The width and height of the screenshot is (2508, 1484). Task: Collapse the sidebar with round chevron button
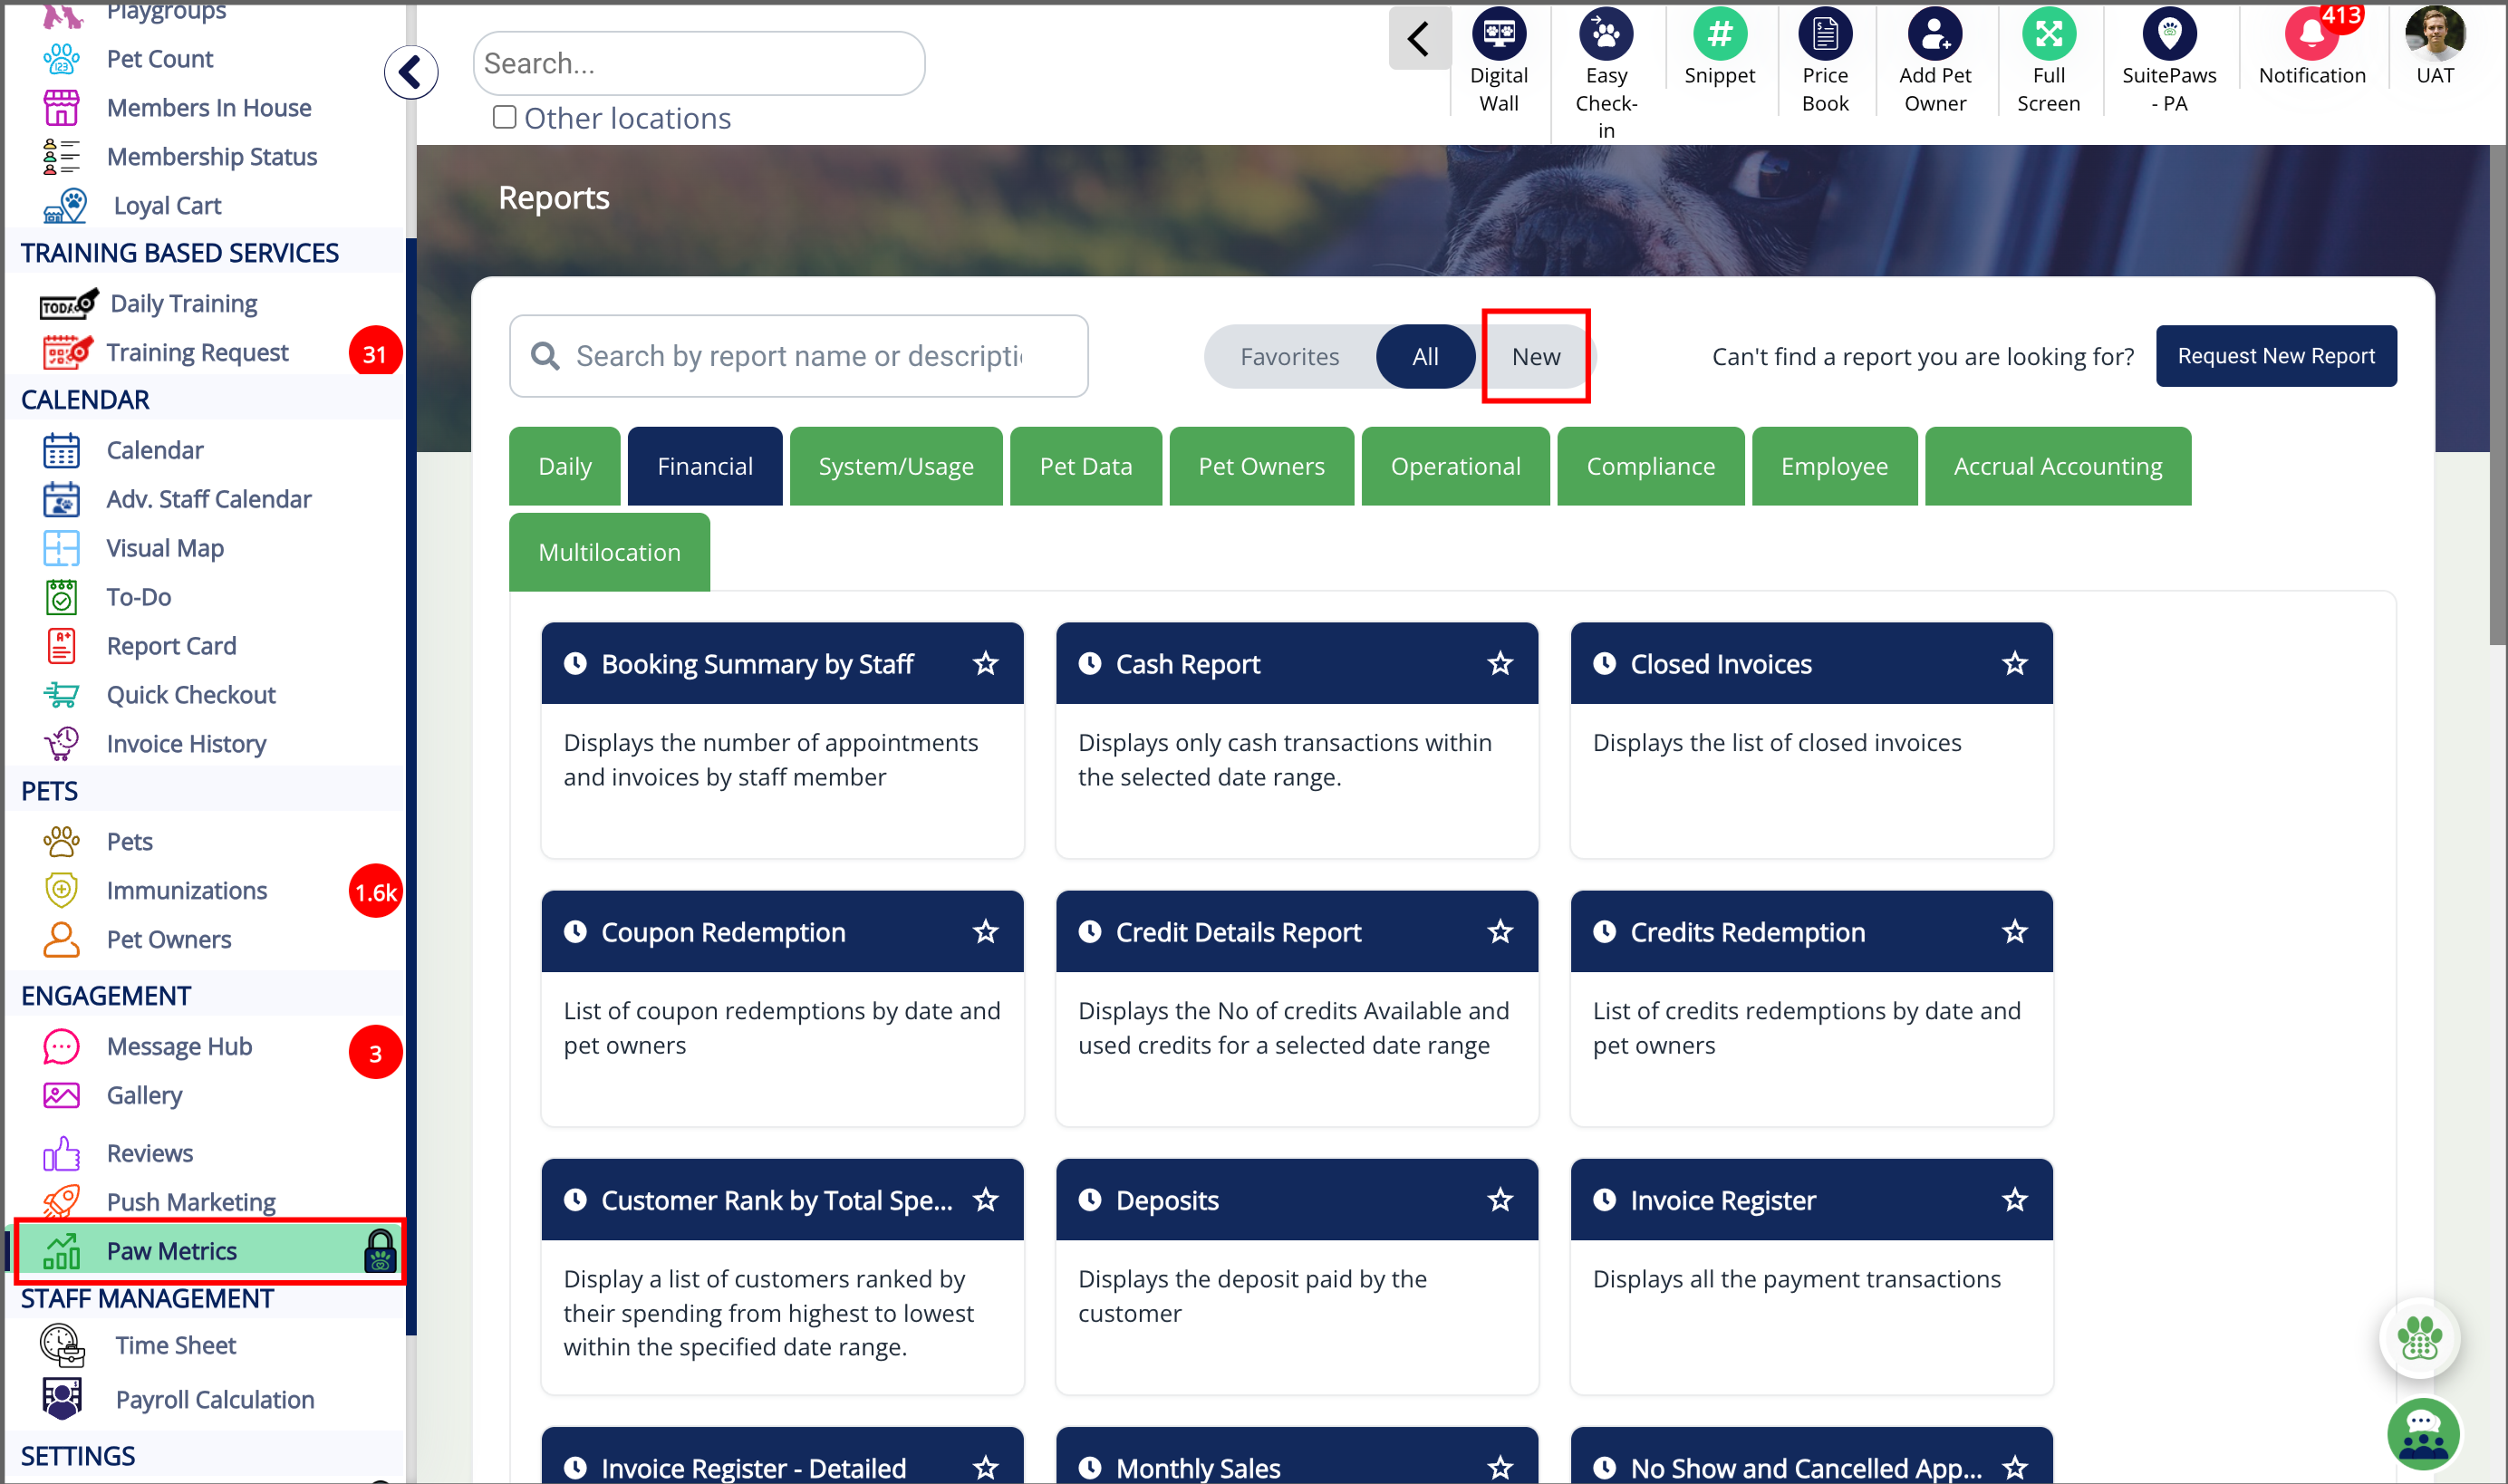410,72
